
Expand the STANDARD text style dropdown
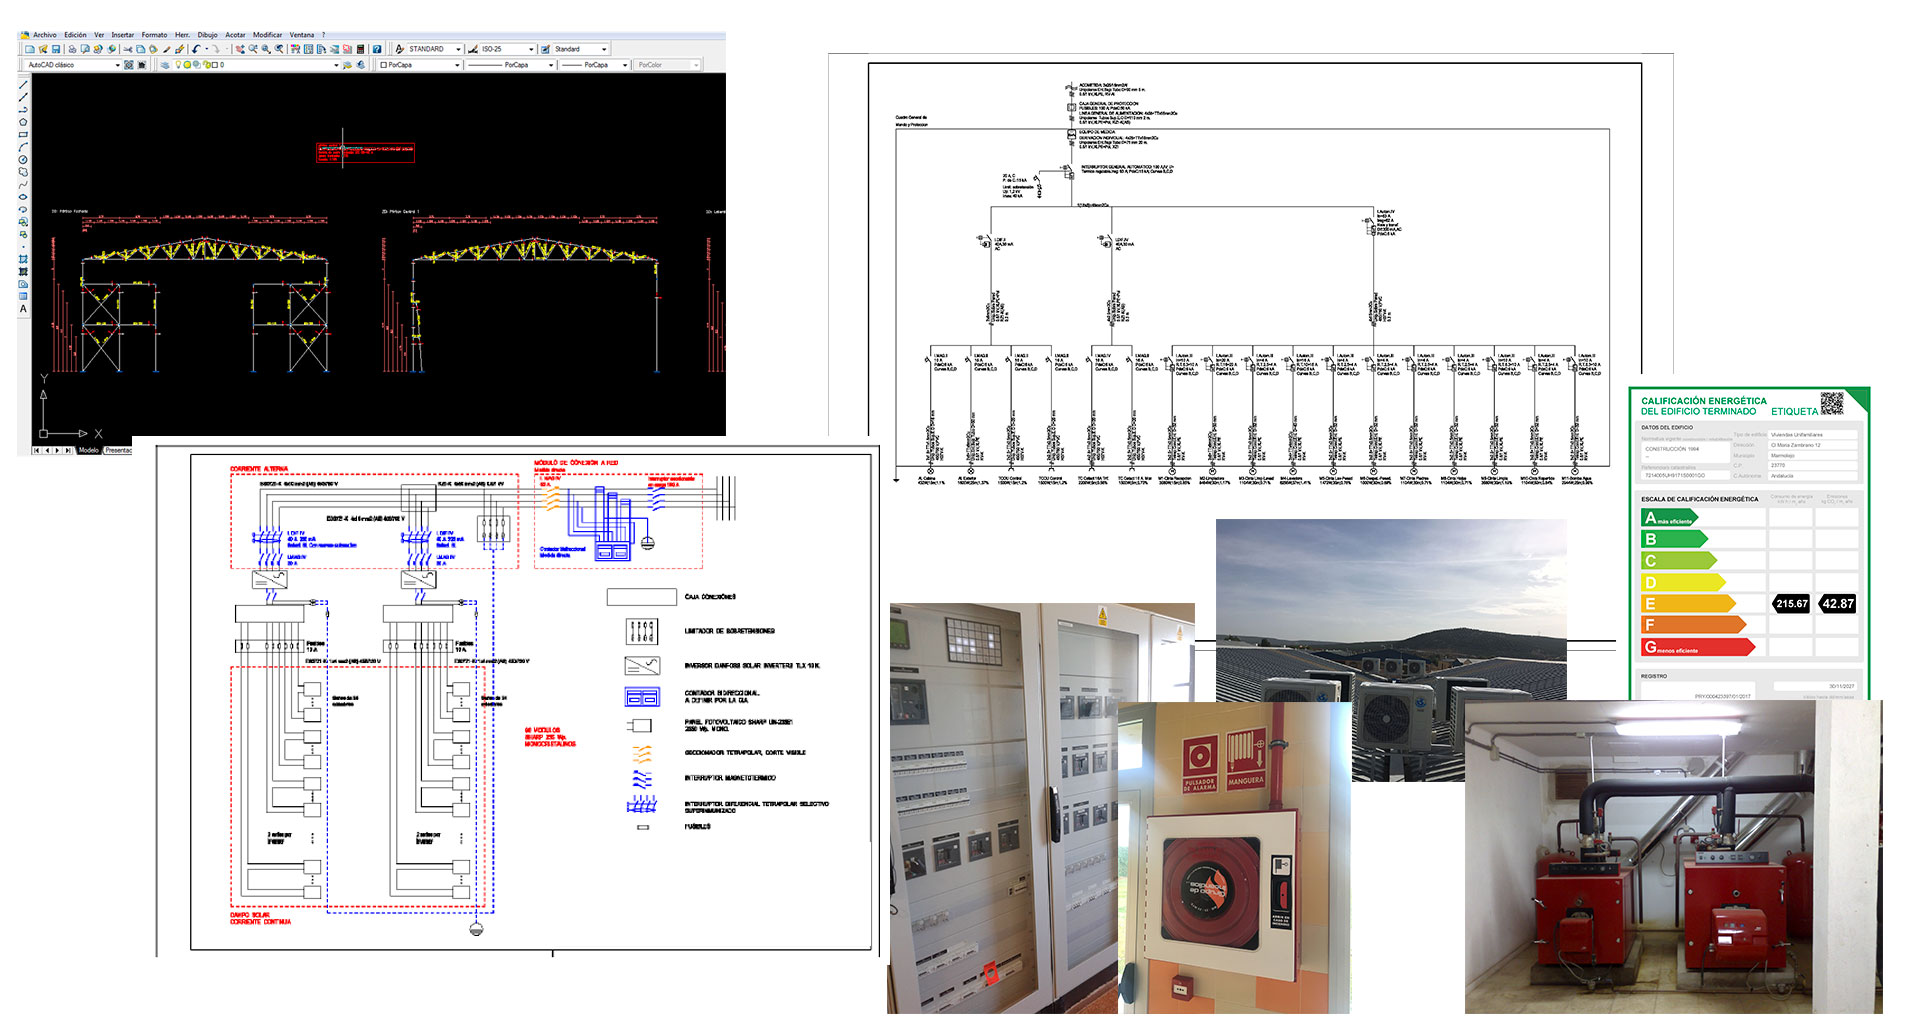click(x=458, y=49)
